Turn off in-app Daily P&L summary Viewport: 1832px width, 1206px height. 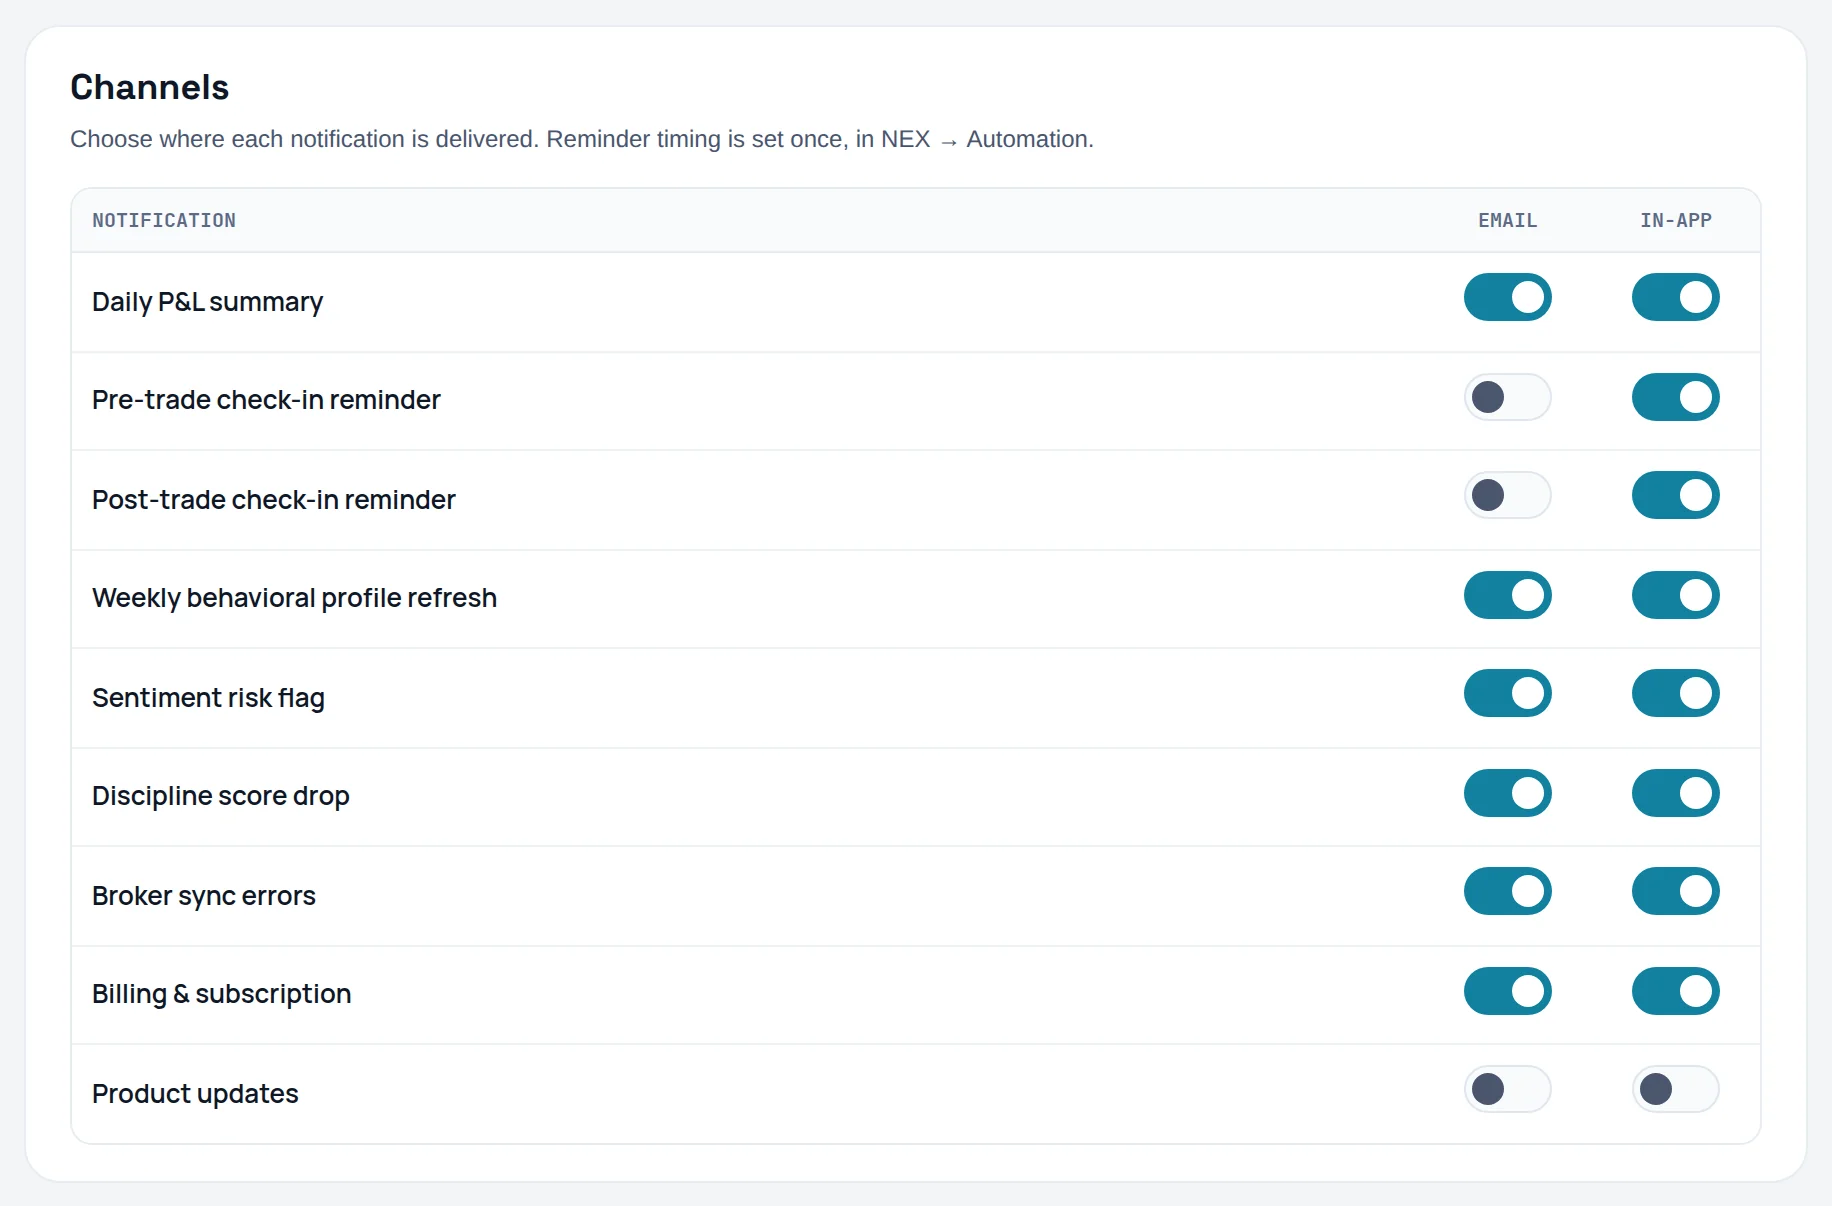[1675, 297]
